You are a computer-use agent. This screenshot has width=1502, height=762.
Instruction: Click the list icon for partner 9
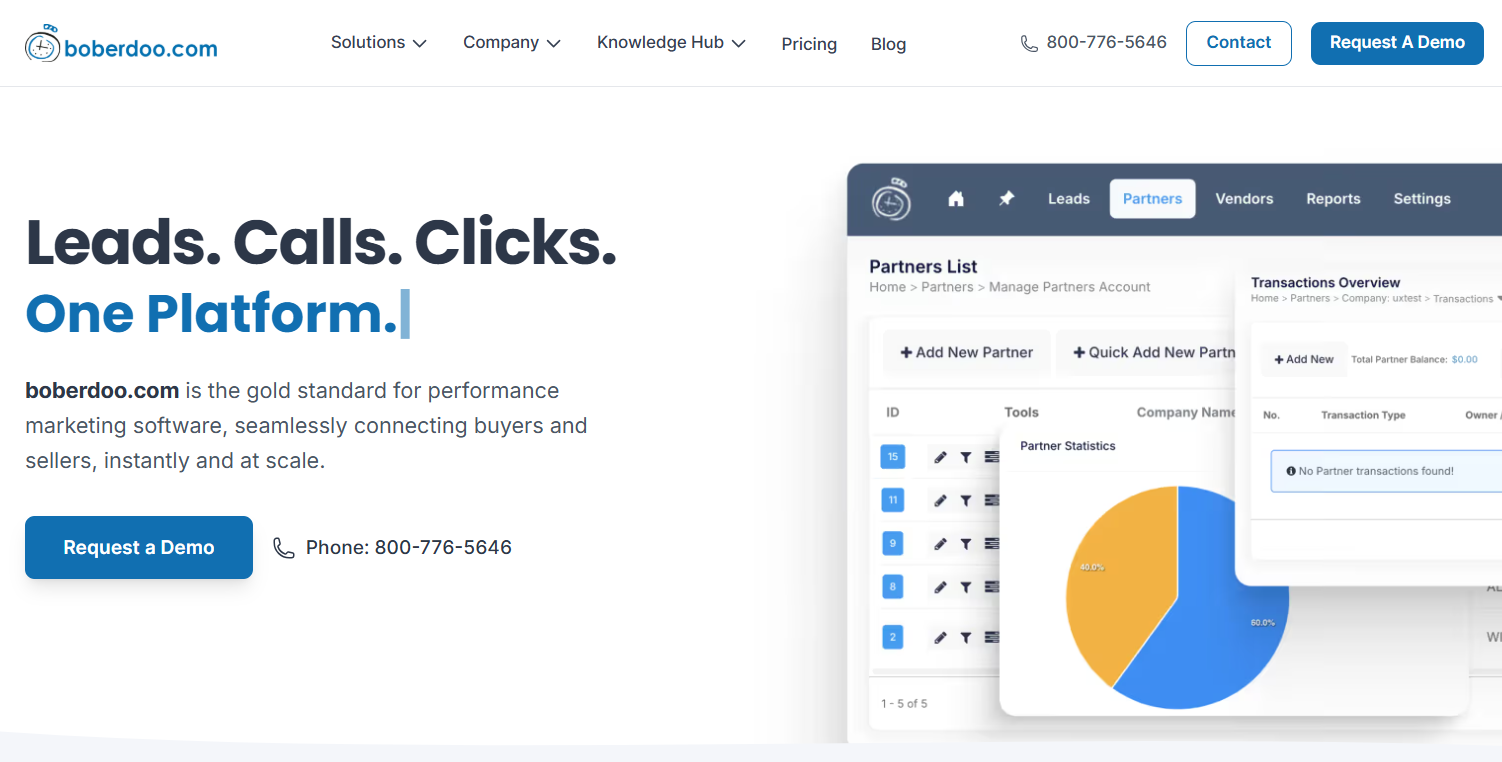pyautogui.click(x=992, y=544)
